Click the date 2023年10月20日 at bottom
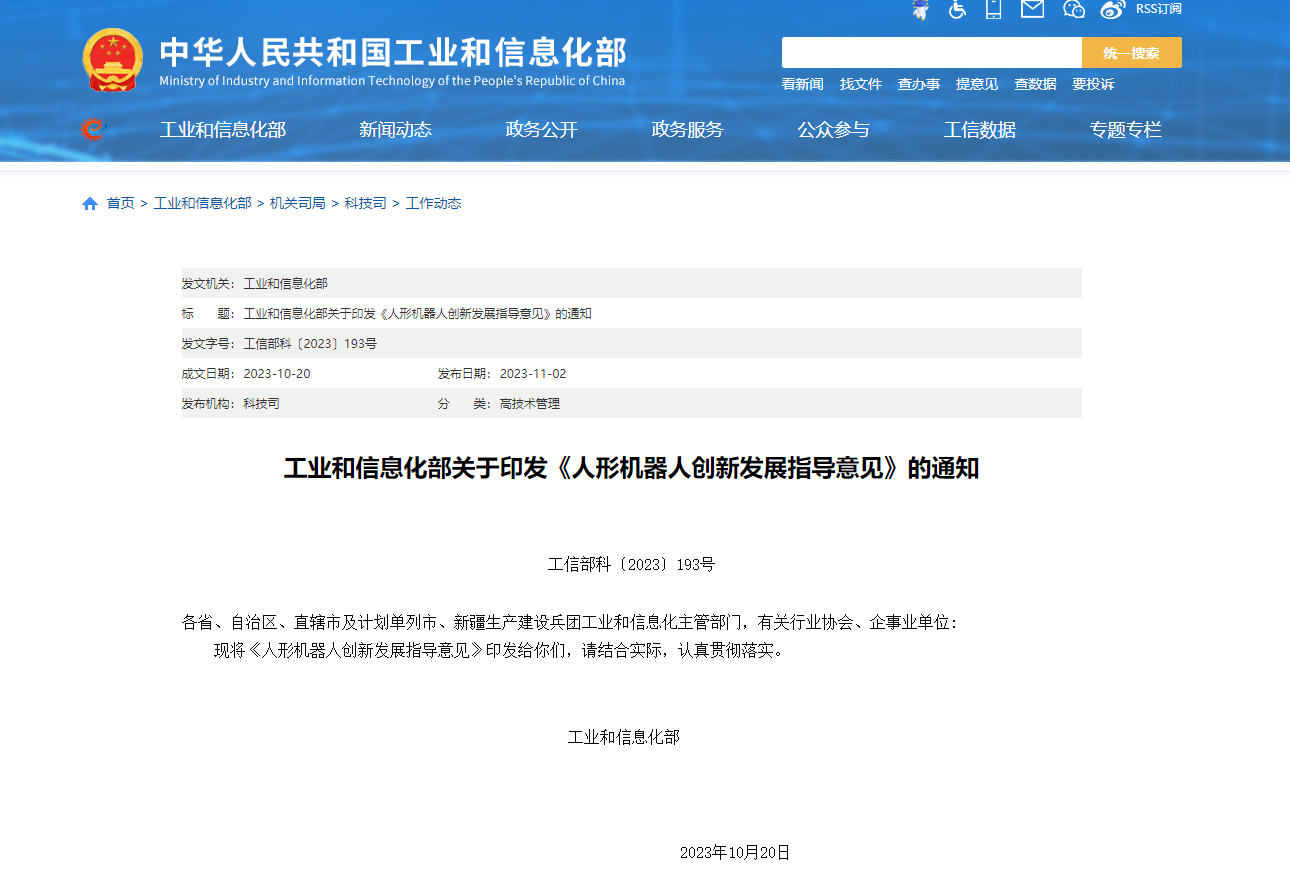The image size is (1290, 878). coord(735,852)
